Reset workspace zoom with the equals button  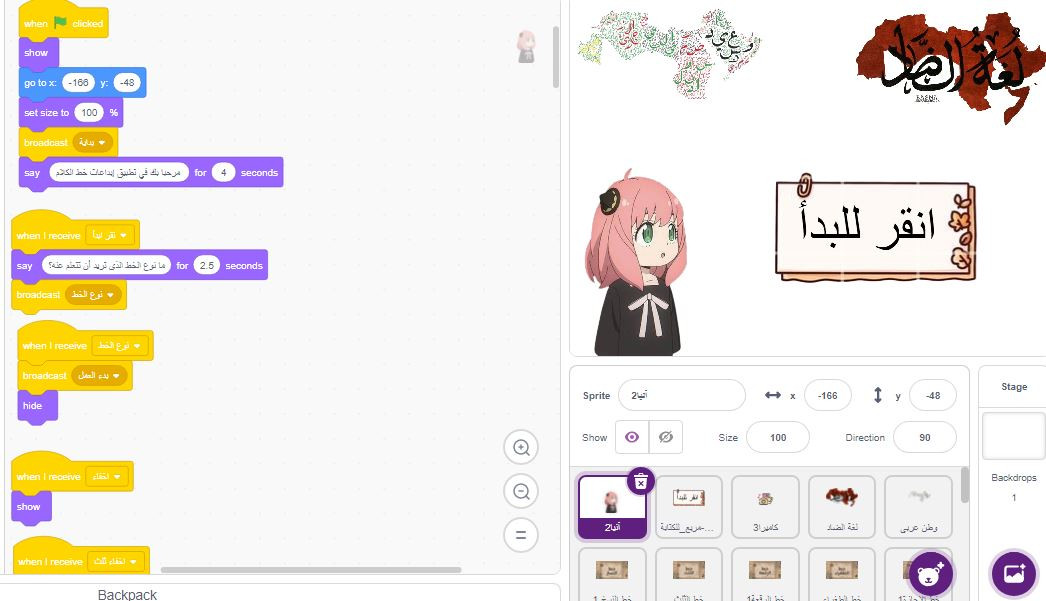click(521, 535)
